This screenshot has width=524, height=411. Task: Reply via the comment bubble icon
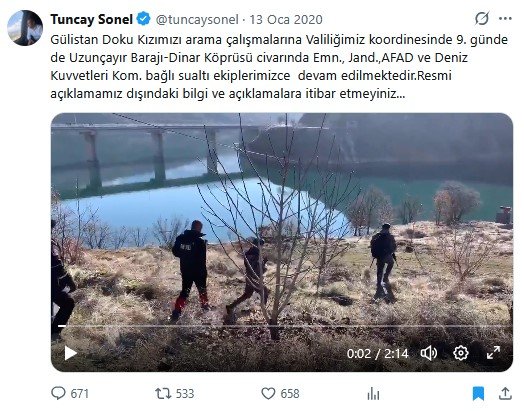click(58, 393)
